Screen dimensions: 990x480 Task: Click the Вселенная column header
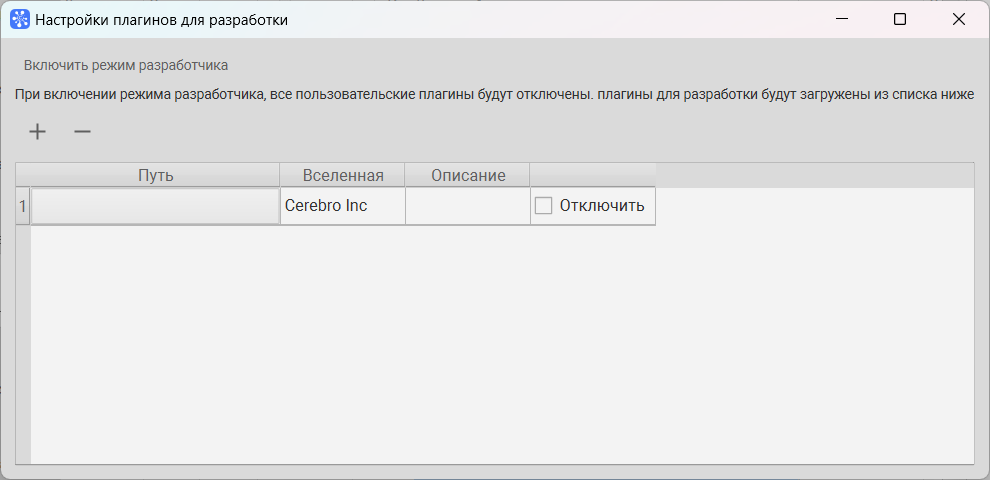pos(343,175)
